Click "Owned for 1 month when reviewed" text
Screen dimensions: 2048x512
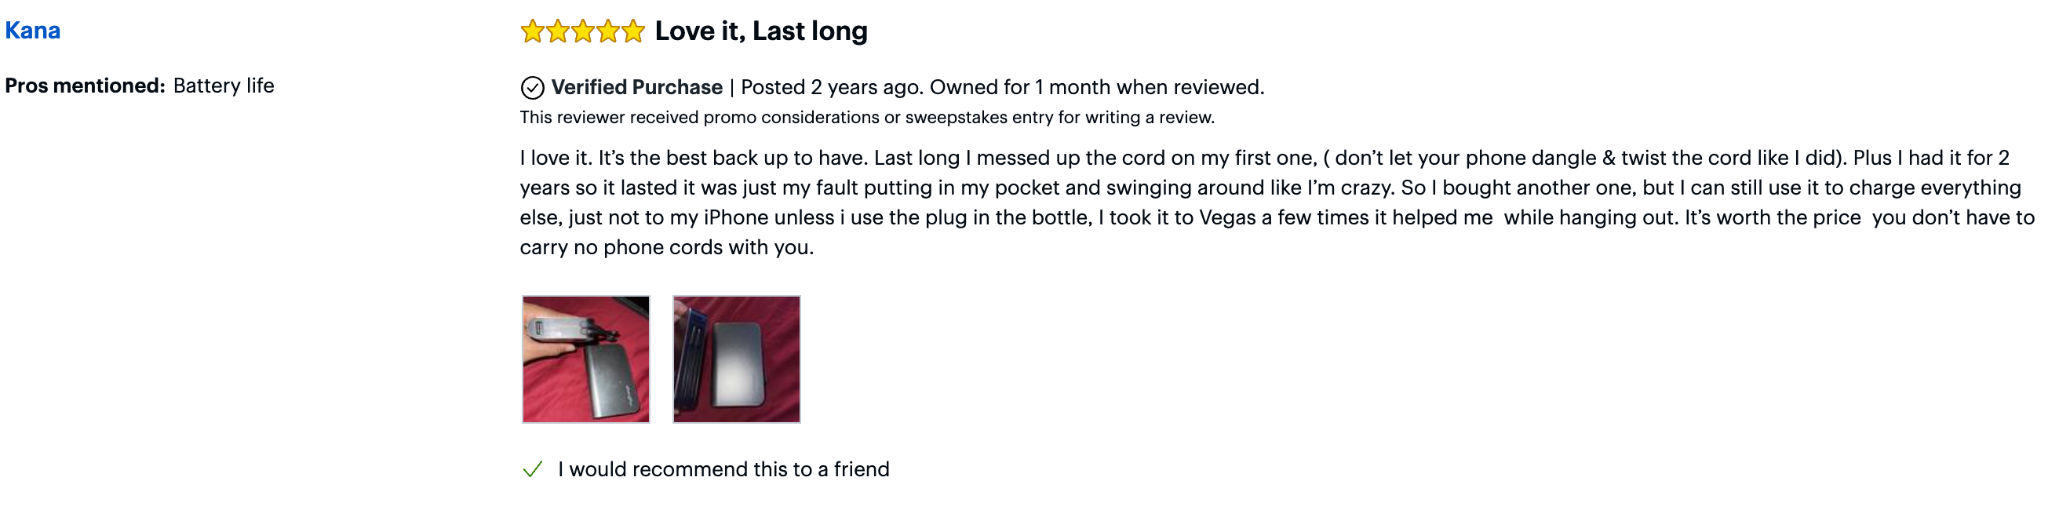tap(1097, 88)
